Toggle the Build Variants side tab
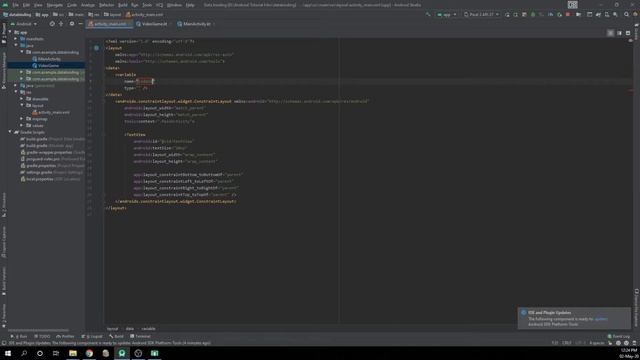Image resolution: width=640 pixels, height=360 pixels. [4, 281]
